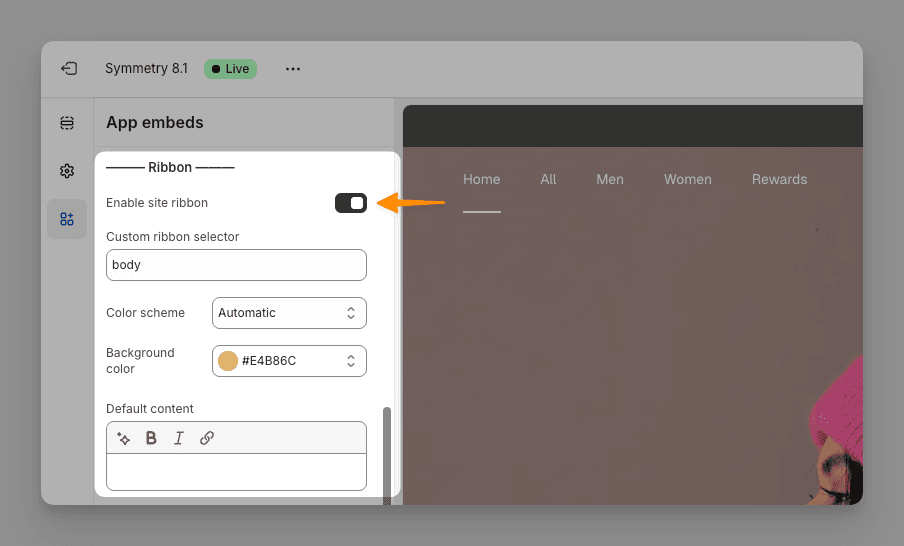Expand the Background color #E4B86C dropdown
Screen dimensions: 904x546
tap(289, 361)
